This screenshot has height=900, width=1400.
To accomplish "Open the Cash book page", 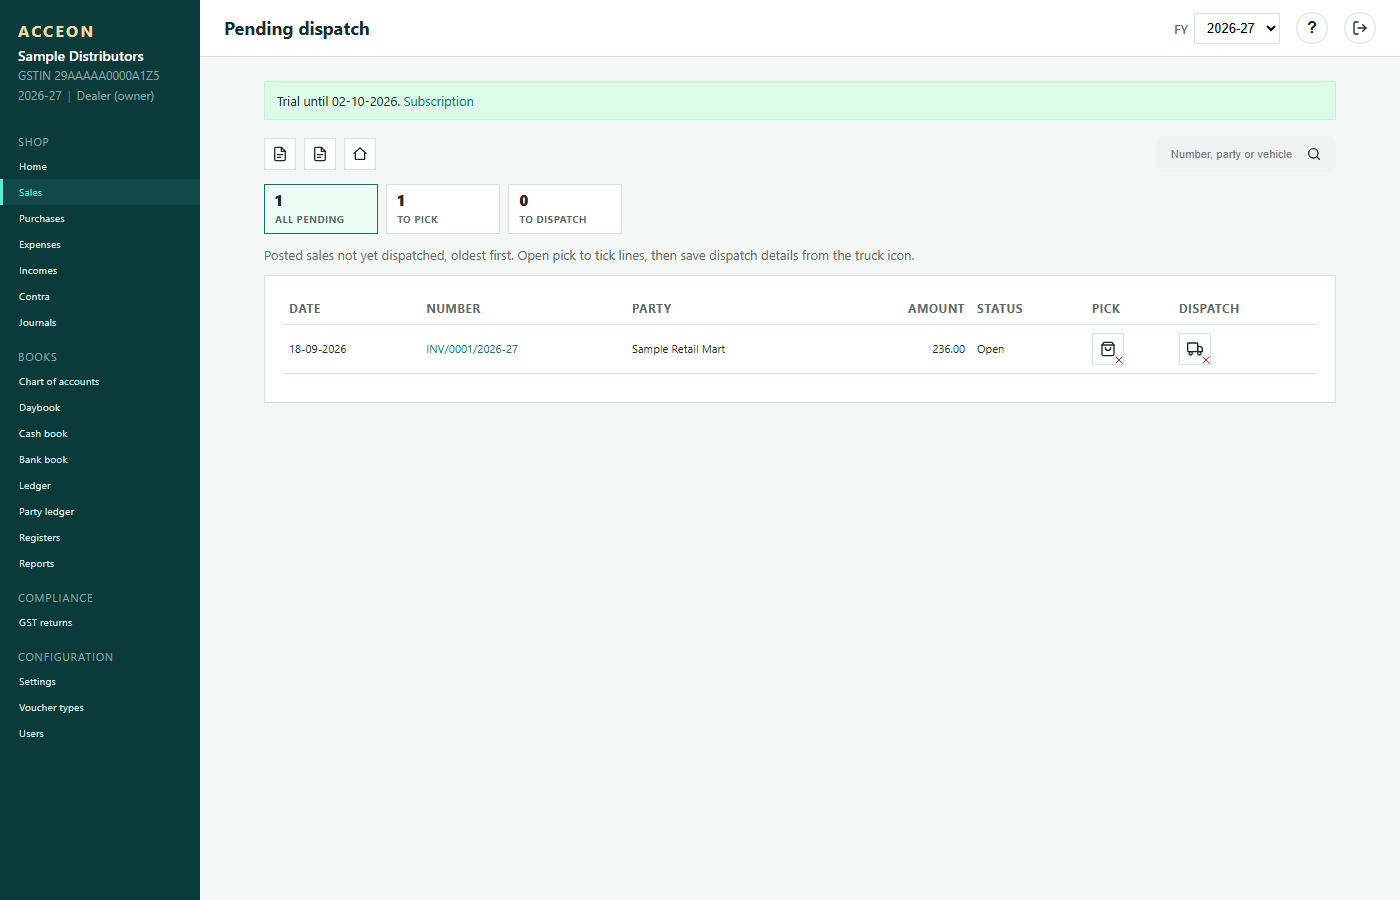I will (100, 434).
